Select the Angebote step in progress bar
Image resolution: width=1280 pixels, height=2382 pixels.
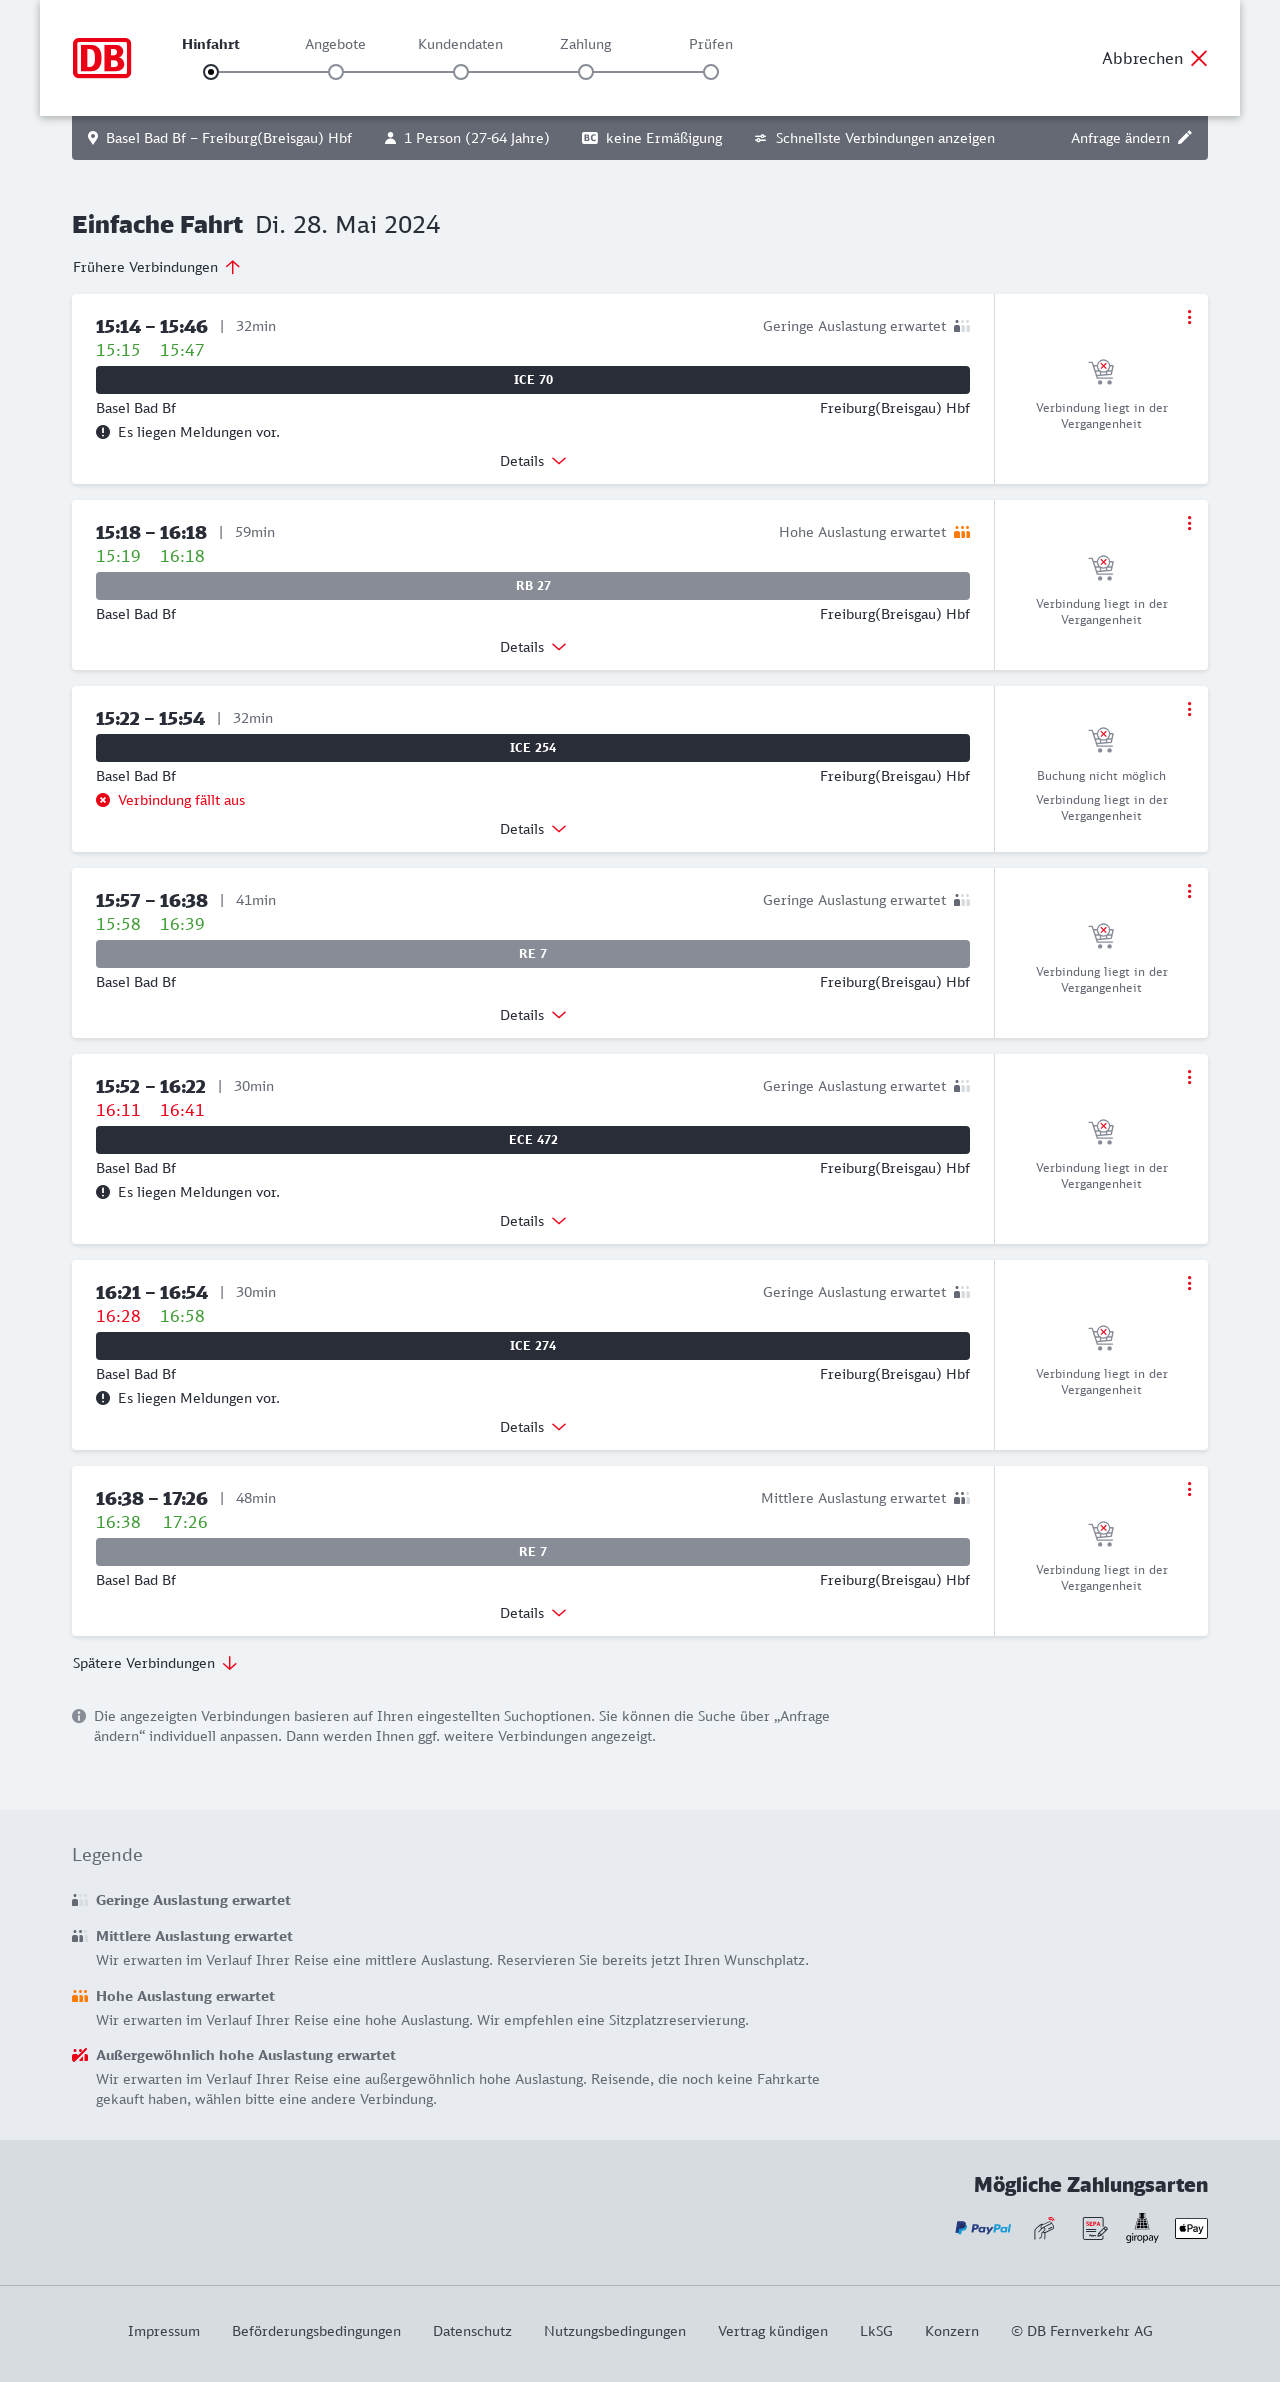[336, 71]
